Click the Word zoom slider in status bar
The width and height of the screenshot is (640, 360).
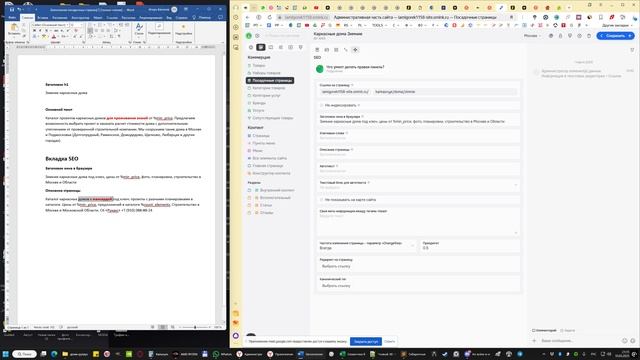coord(195,327)
